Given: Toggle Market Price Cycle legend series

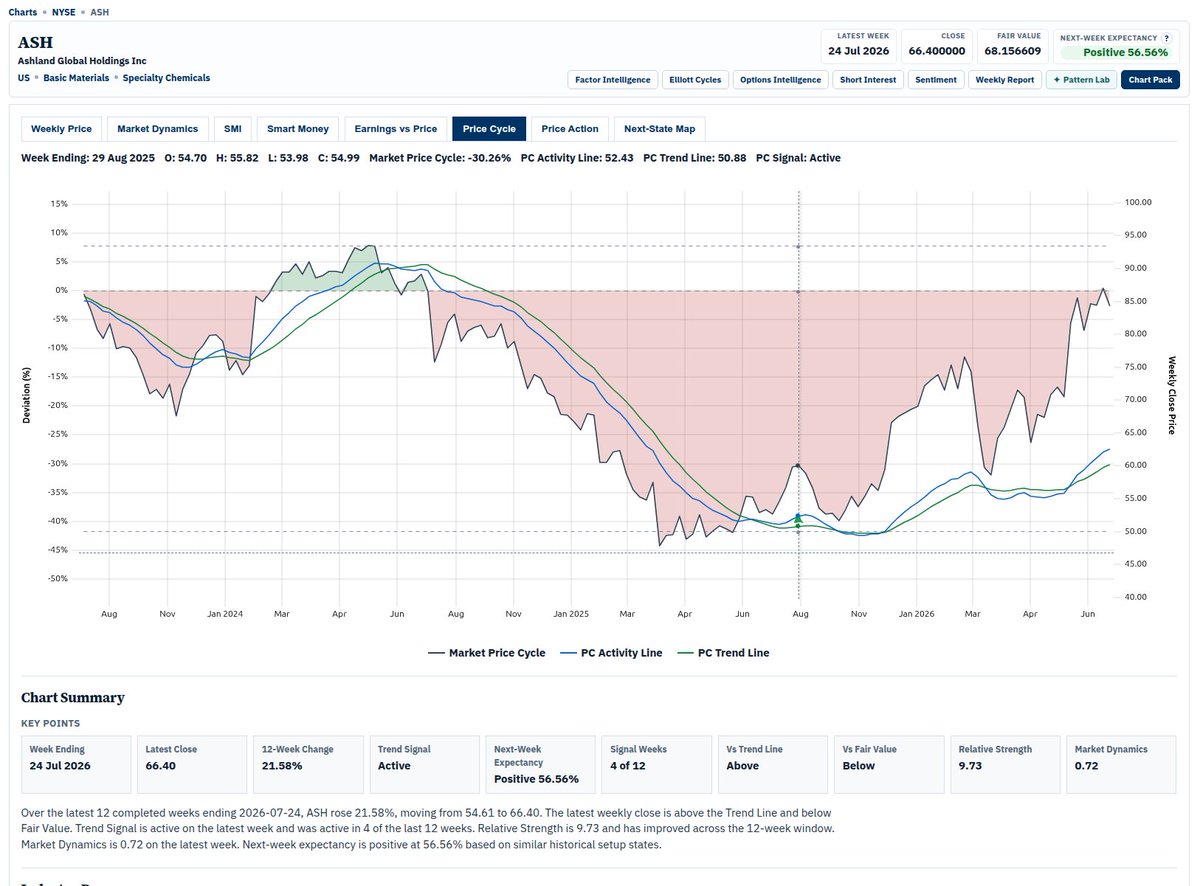Looking at the screenshot, I should (487, 653).
